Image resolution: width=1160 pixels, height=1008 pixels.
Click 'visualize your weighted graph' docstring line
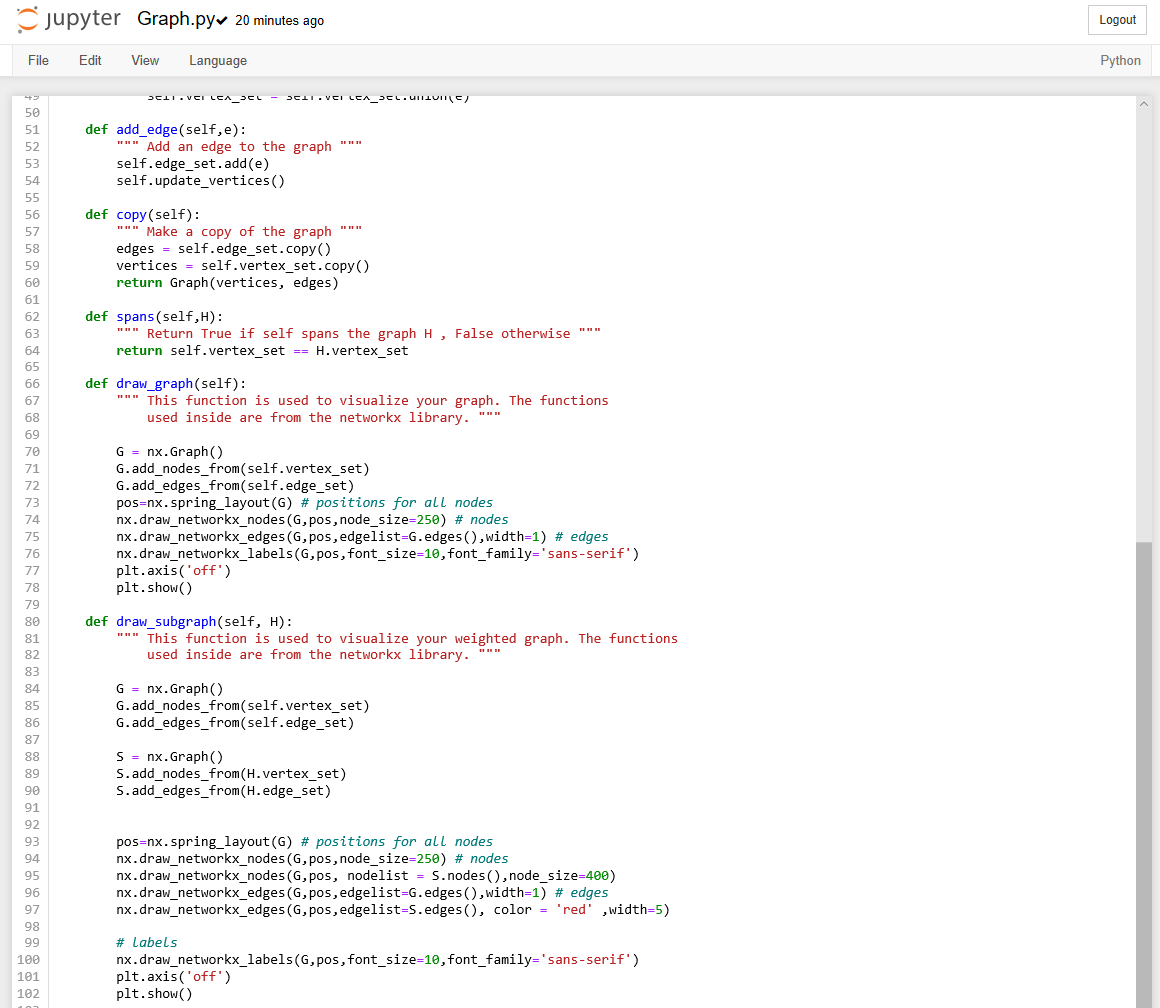pyautogui.click(x=397, y=639)
